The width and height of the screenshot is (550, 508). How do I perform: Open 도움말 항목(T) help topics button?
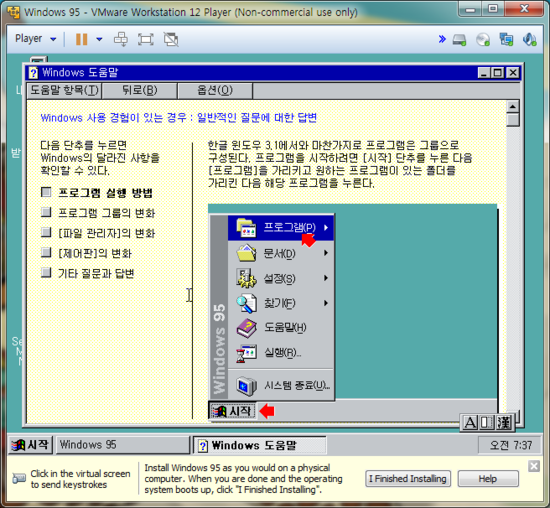[x=64, y=91]
